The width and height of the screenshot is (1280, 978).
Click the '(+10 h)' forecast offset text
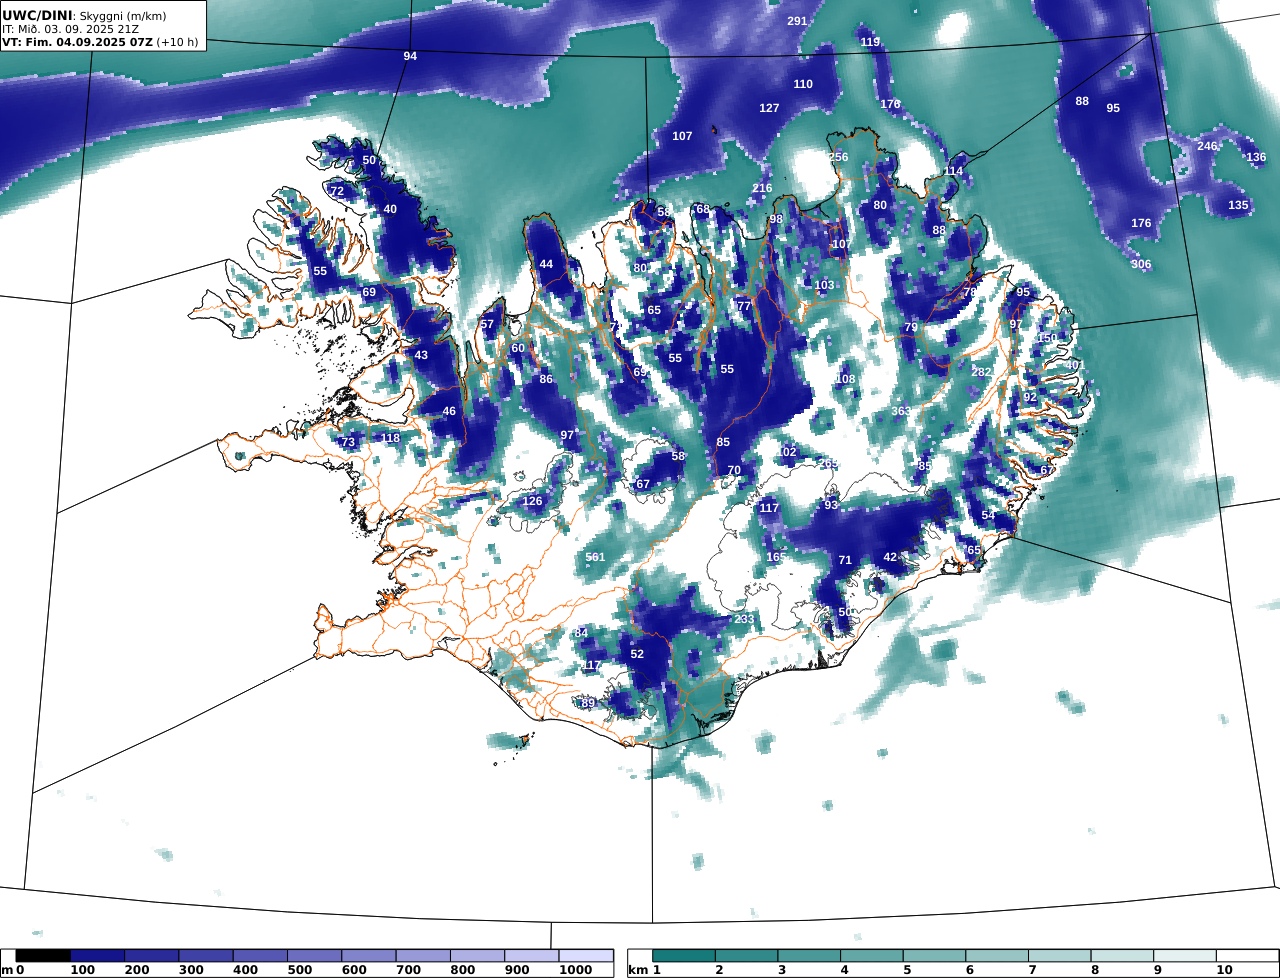point(178,42)
